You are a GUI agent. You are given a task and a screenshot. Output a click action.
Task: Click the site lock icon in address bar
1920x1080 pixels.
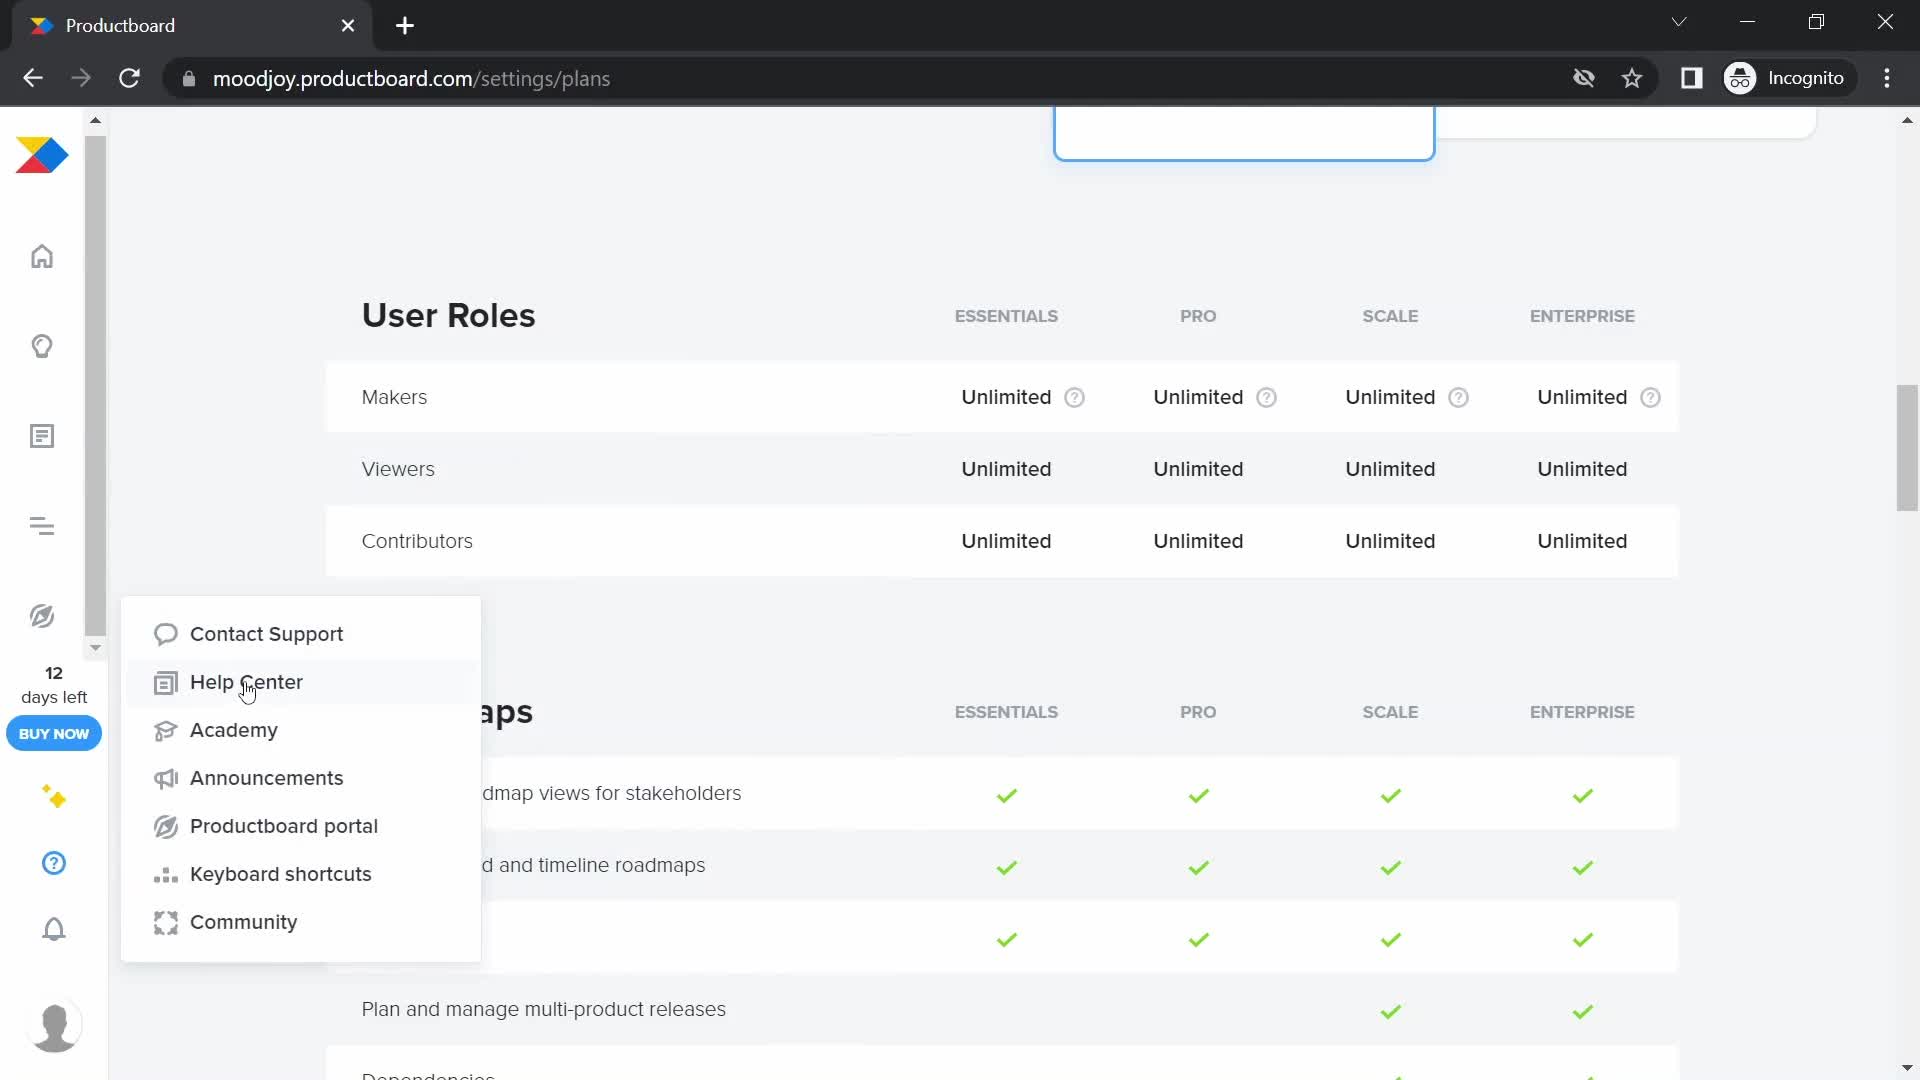coord(189,78)
